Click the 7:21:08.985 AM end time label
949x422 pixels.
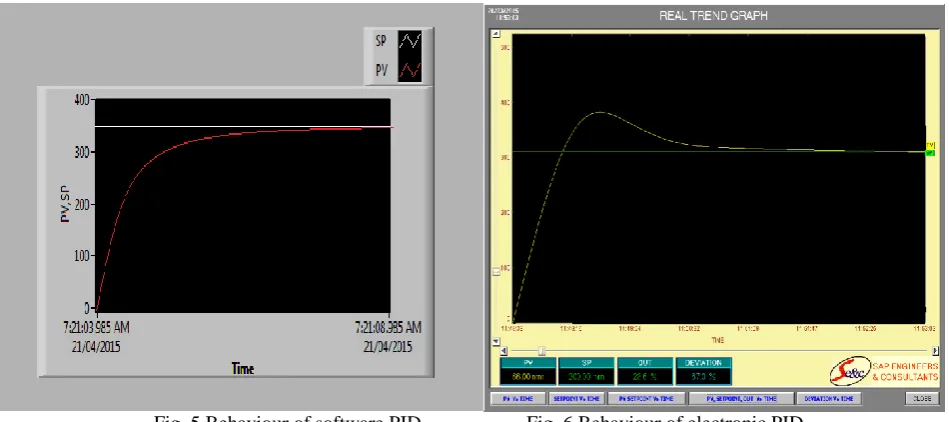pos(388,328)
